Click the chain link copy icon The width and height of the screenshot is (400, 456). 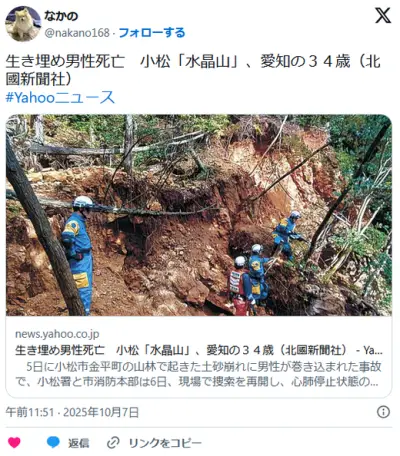tap(113, 443)
